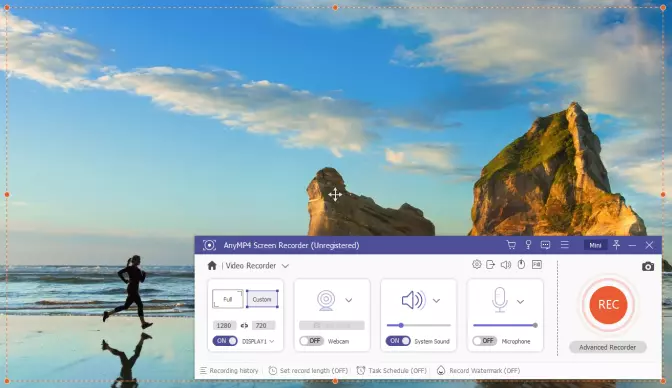Open the feedback chat icon

click(545, 245)
